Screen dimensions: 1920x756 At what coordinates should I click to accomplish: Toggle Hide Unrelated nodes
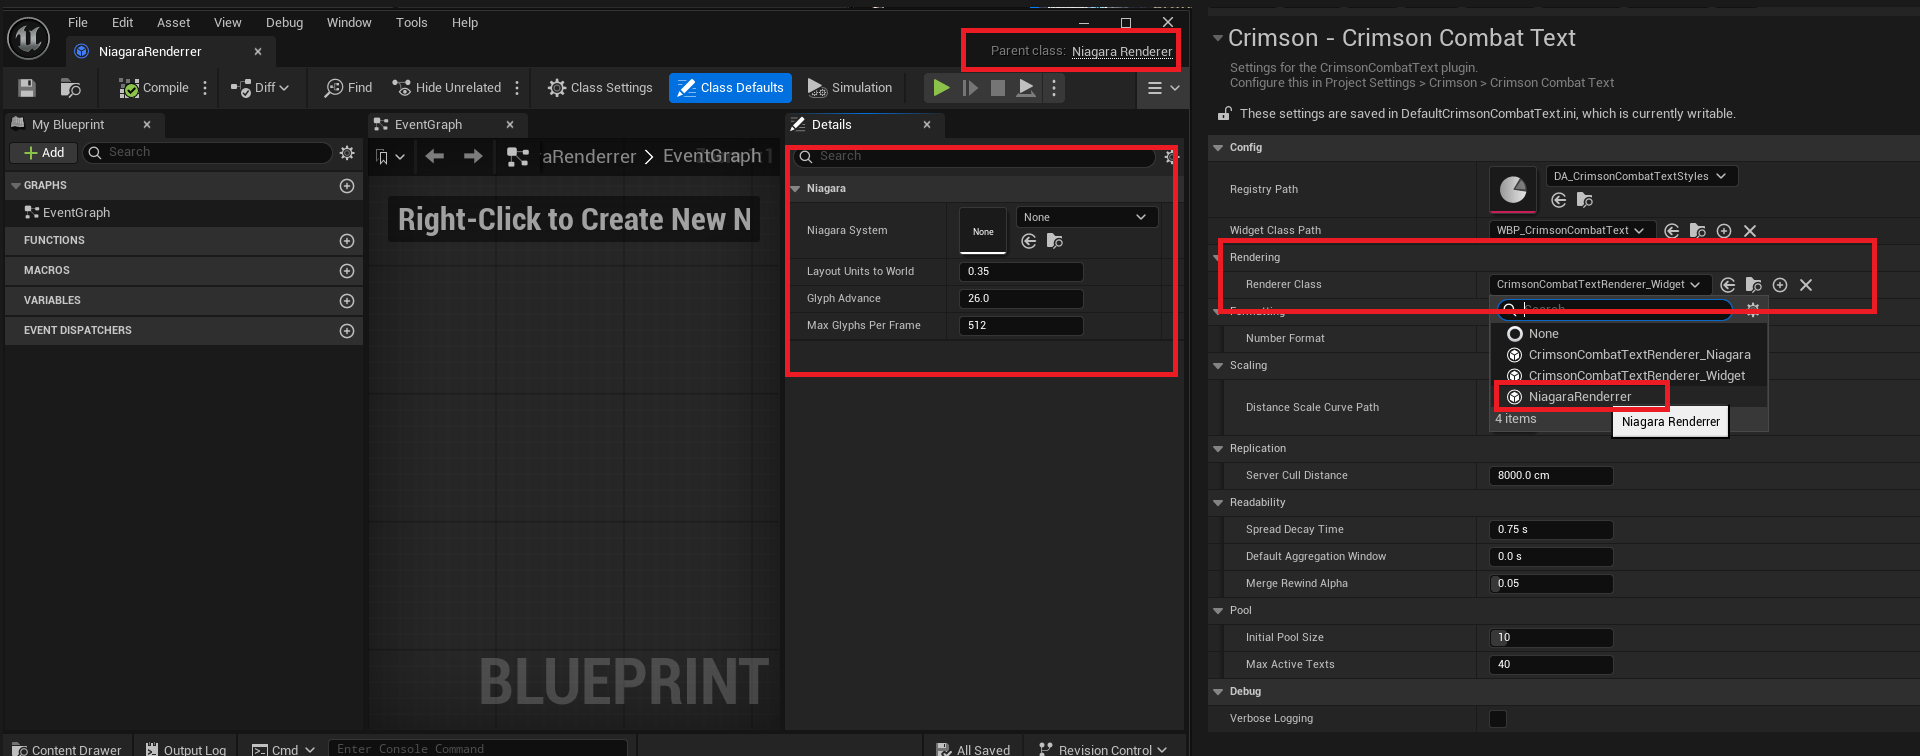point(447,88)
